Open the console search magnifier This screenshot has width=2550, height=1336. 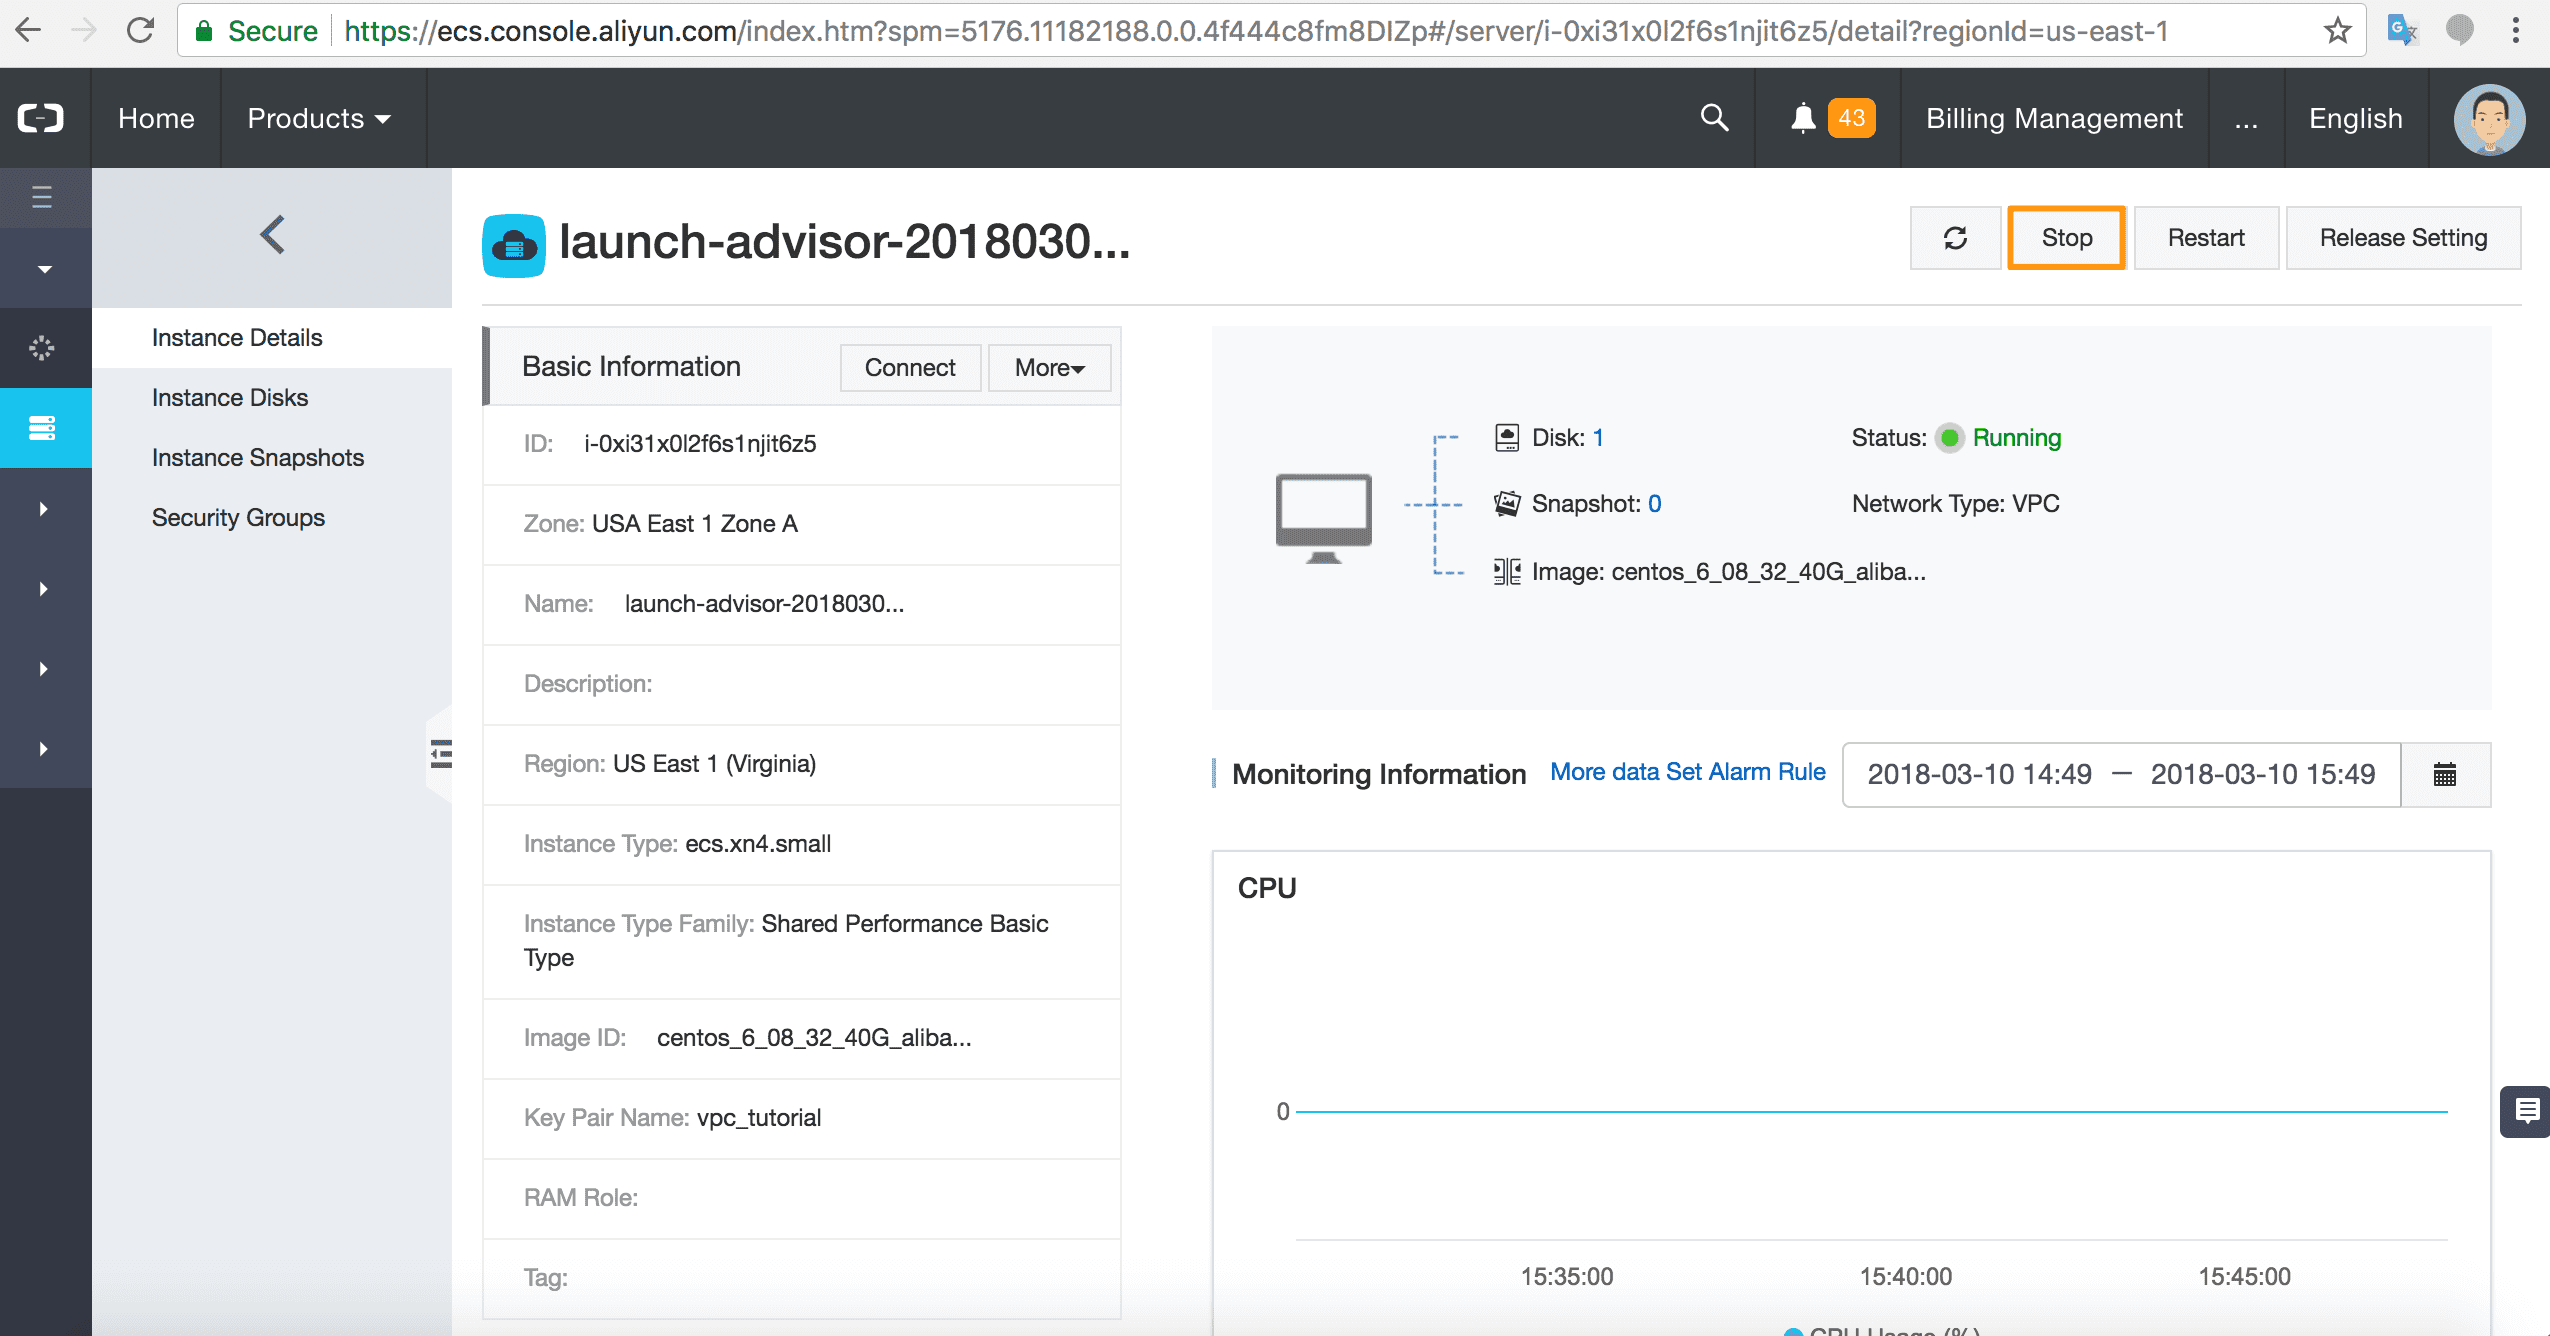coord(1714,118)
